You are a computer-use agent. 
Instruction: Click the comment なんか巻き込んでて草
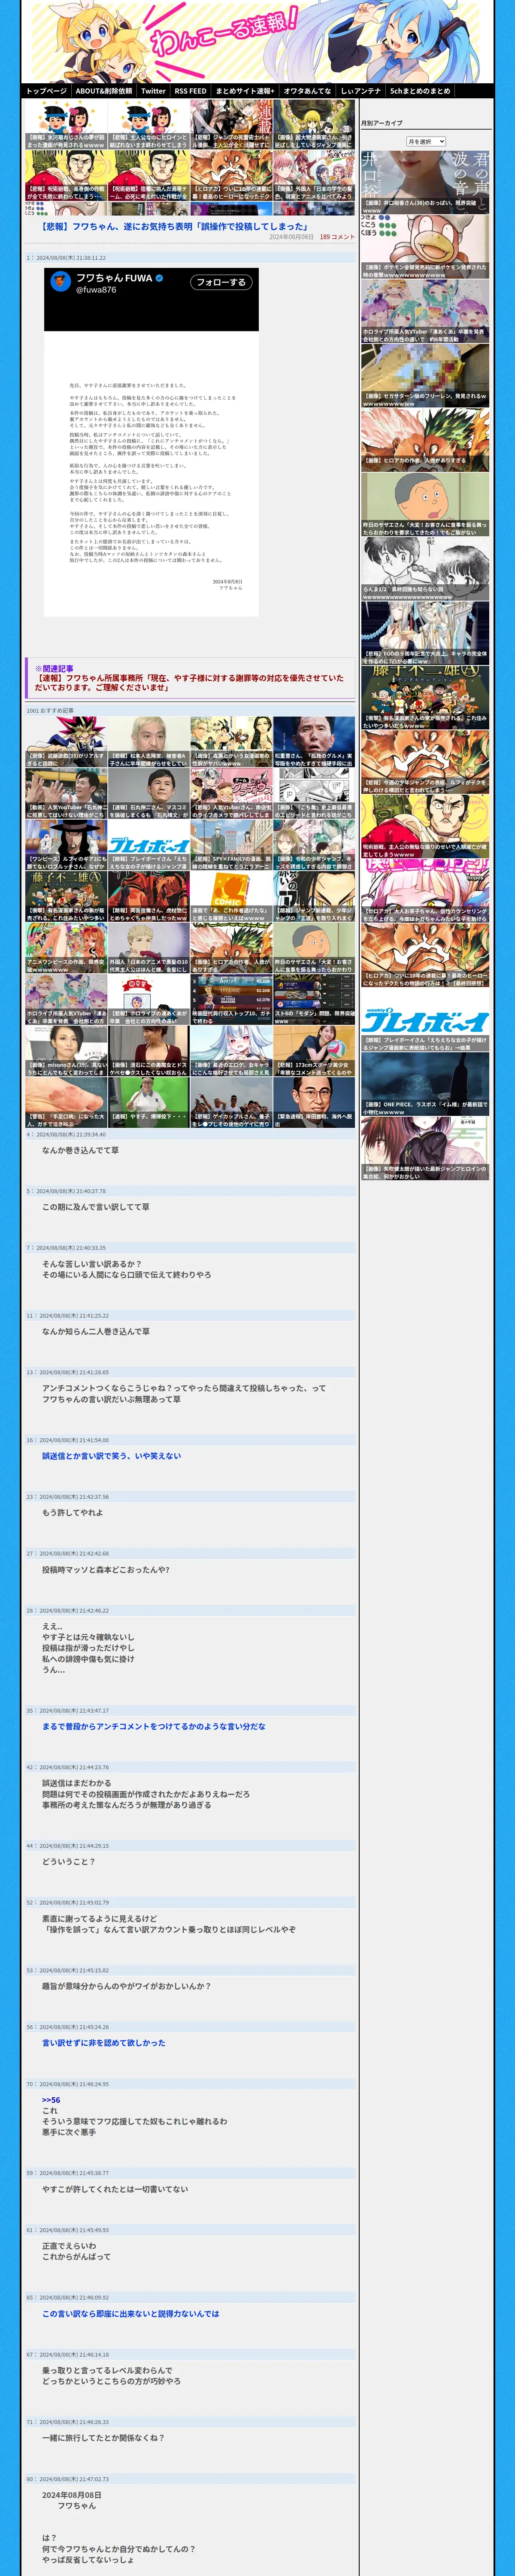(x=80, y=1150)
